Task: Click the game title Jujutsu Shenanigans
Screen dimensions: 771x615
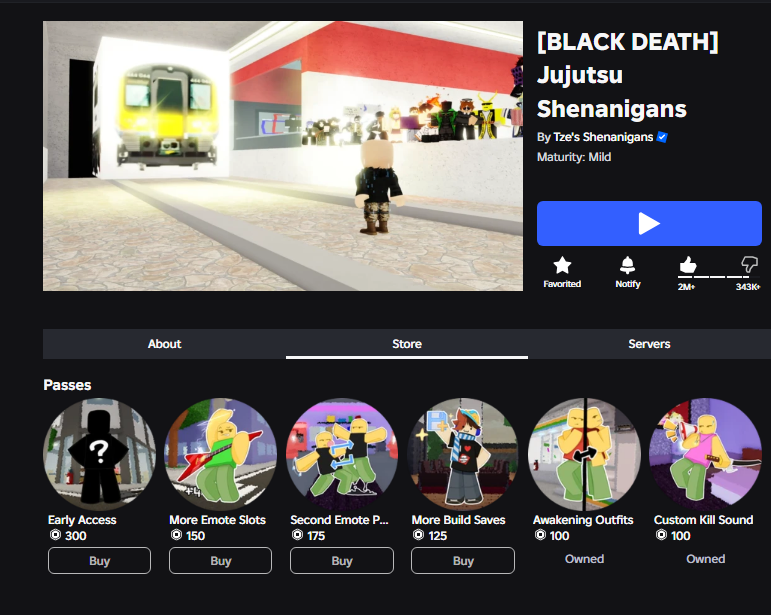Action: coord(627,75)
